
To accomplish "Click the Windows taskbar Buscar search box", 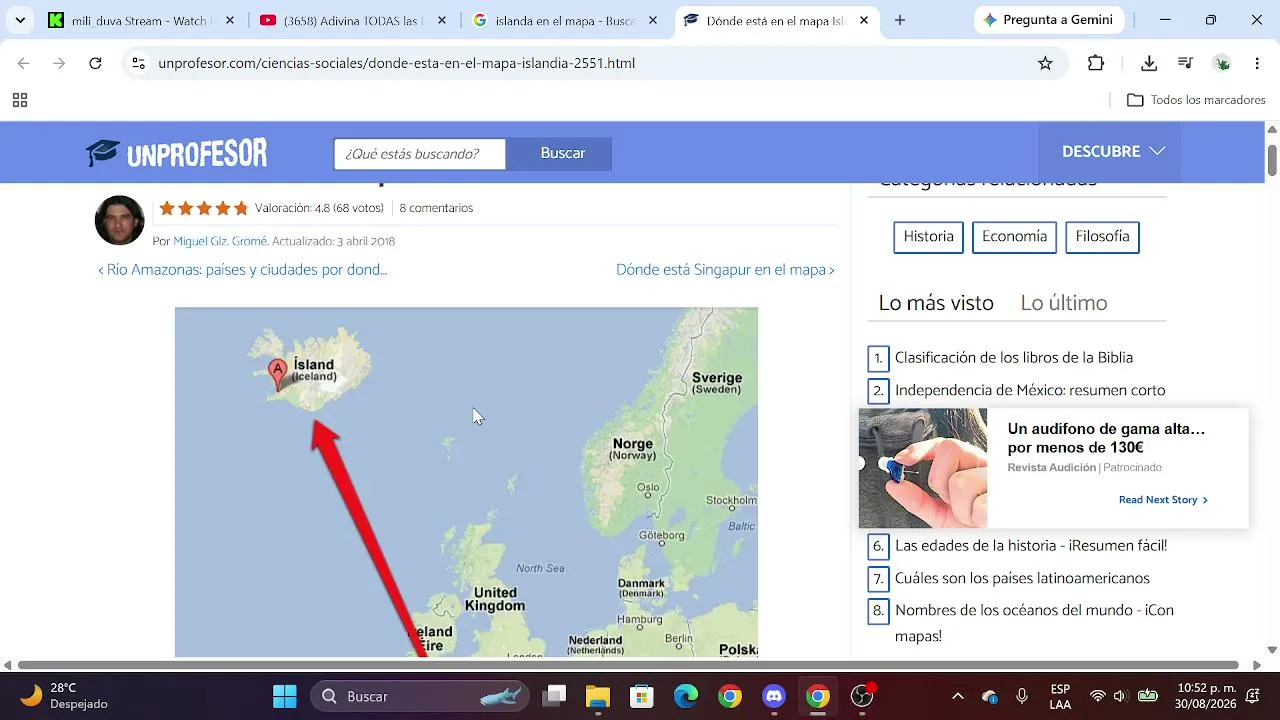I will (418, 696).
